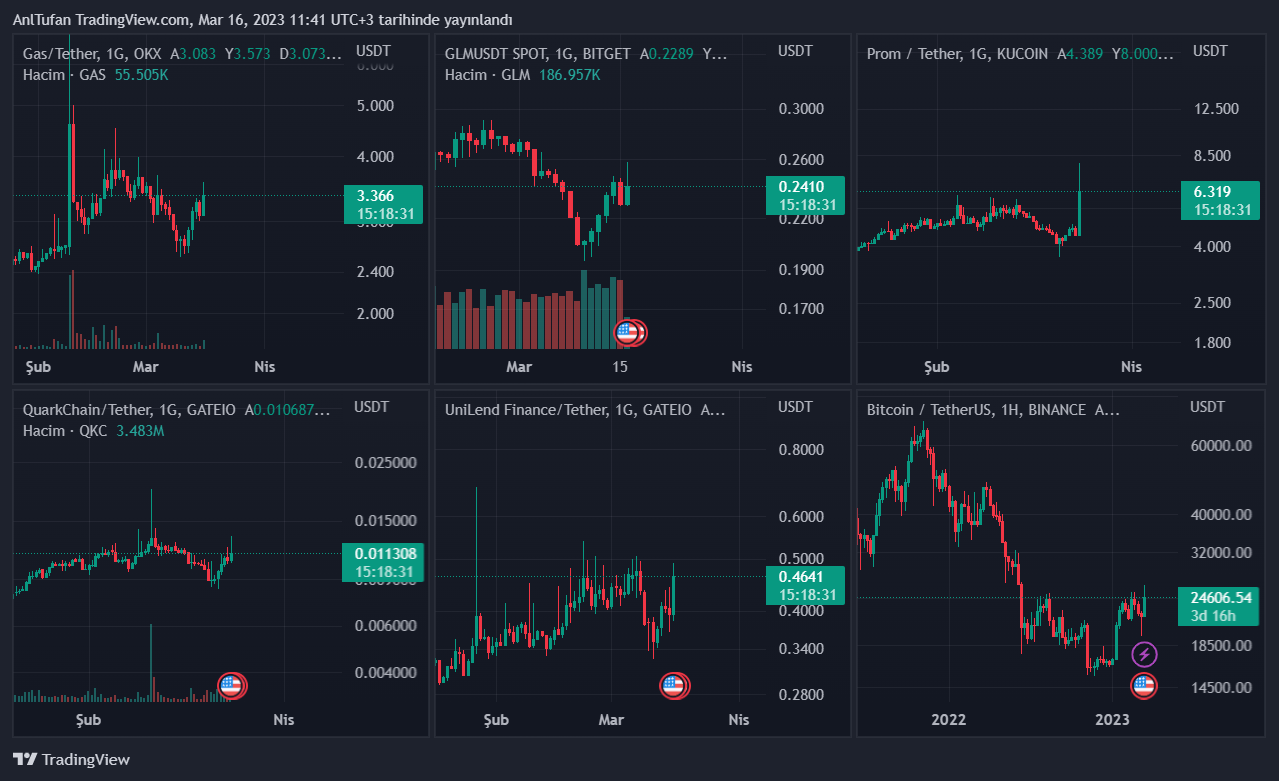Open the USDT currency label on Prom chart

tap(1210, 50)
